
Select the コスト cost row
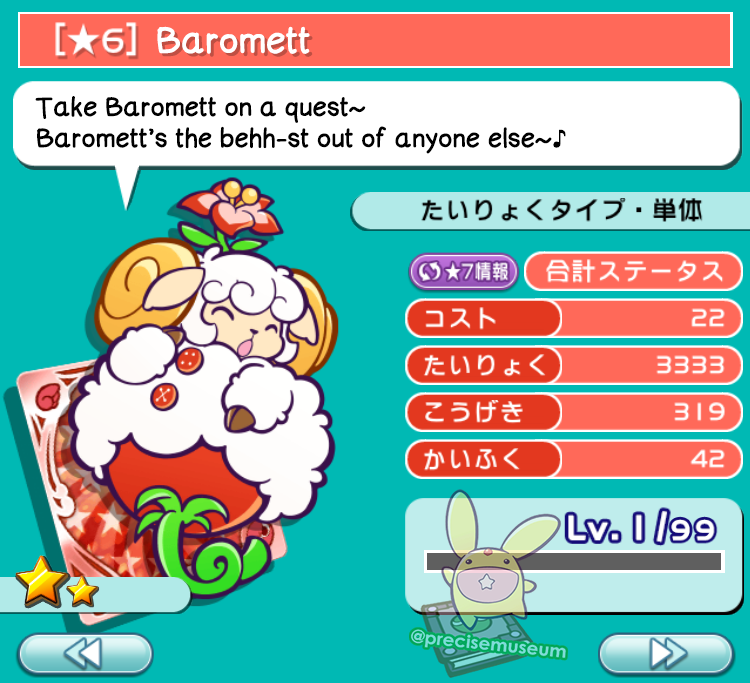574,318
